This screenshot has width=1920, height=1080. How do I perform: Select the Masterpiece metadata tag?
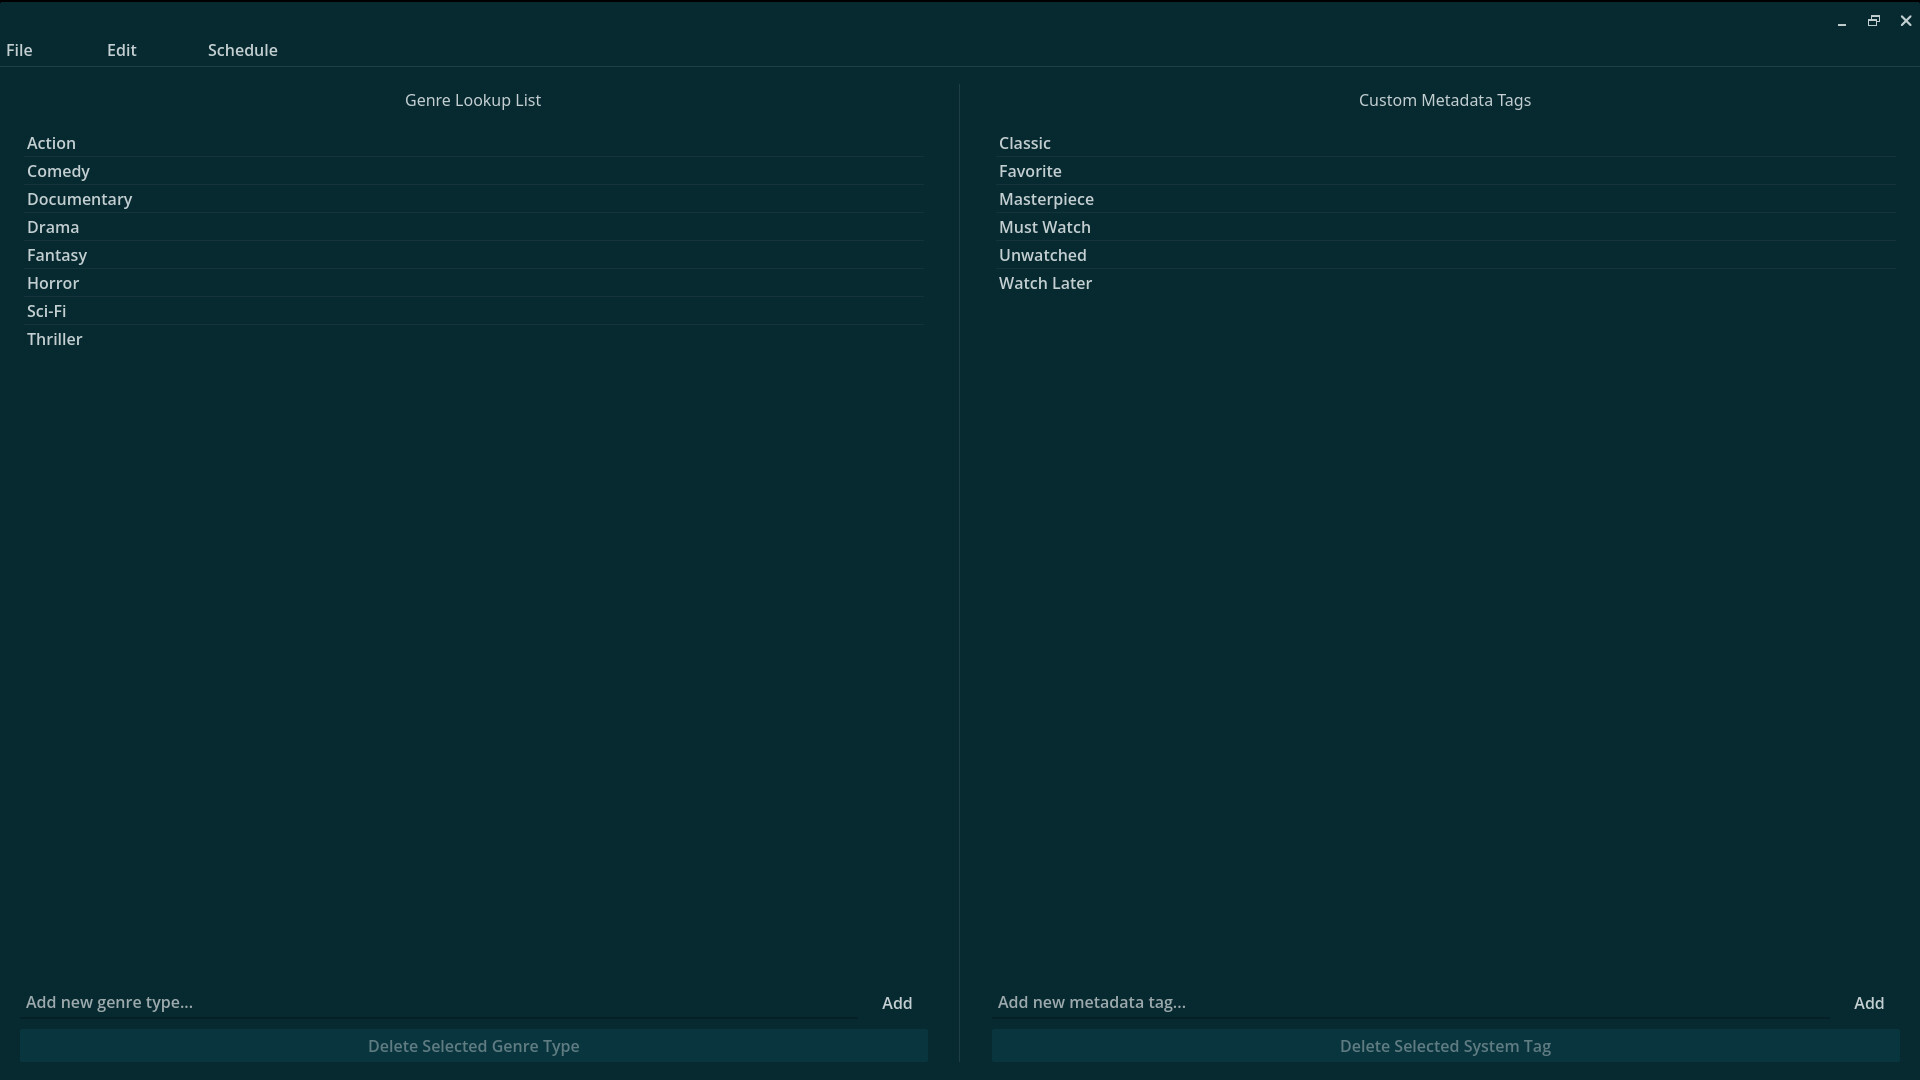(x=1445, y=199)
